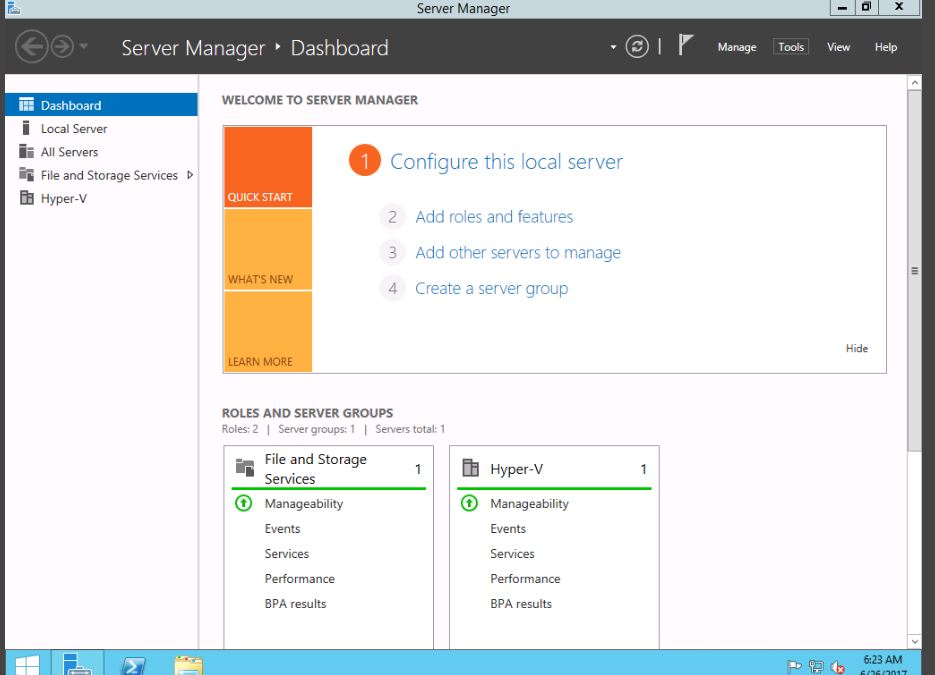Switch to the Learn More tile

coord(268,332)
